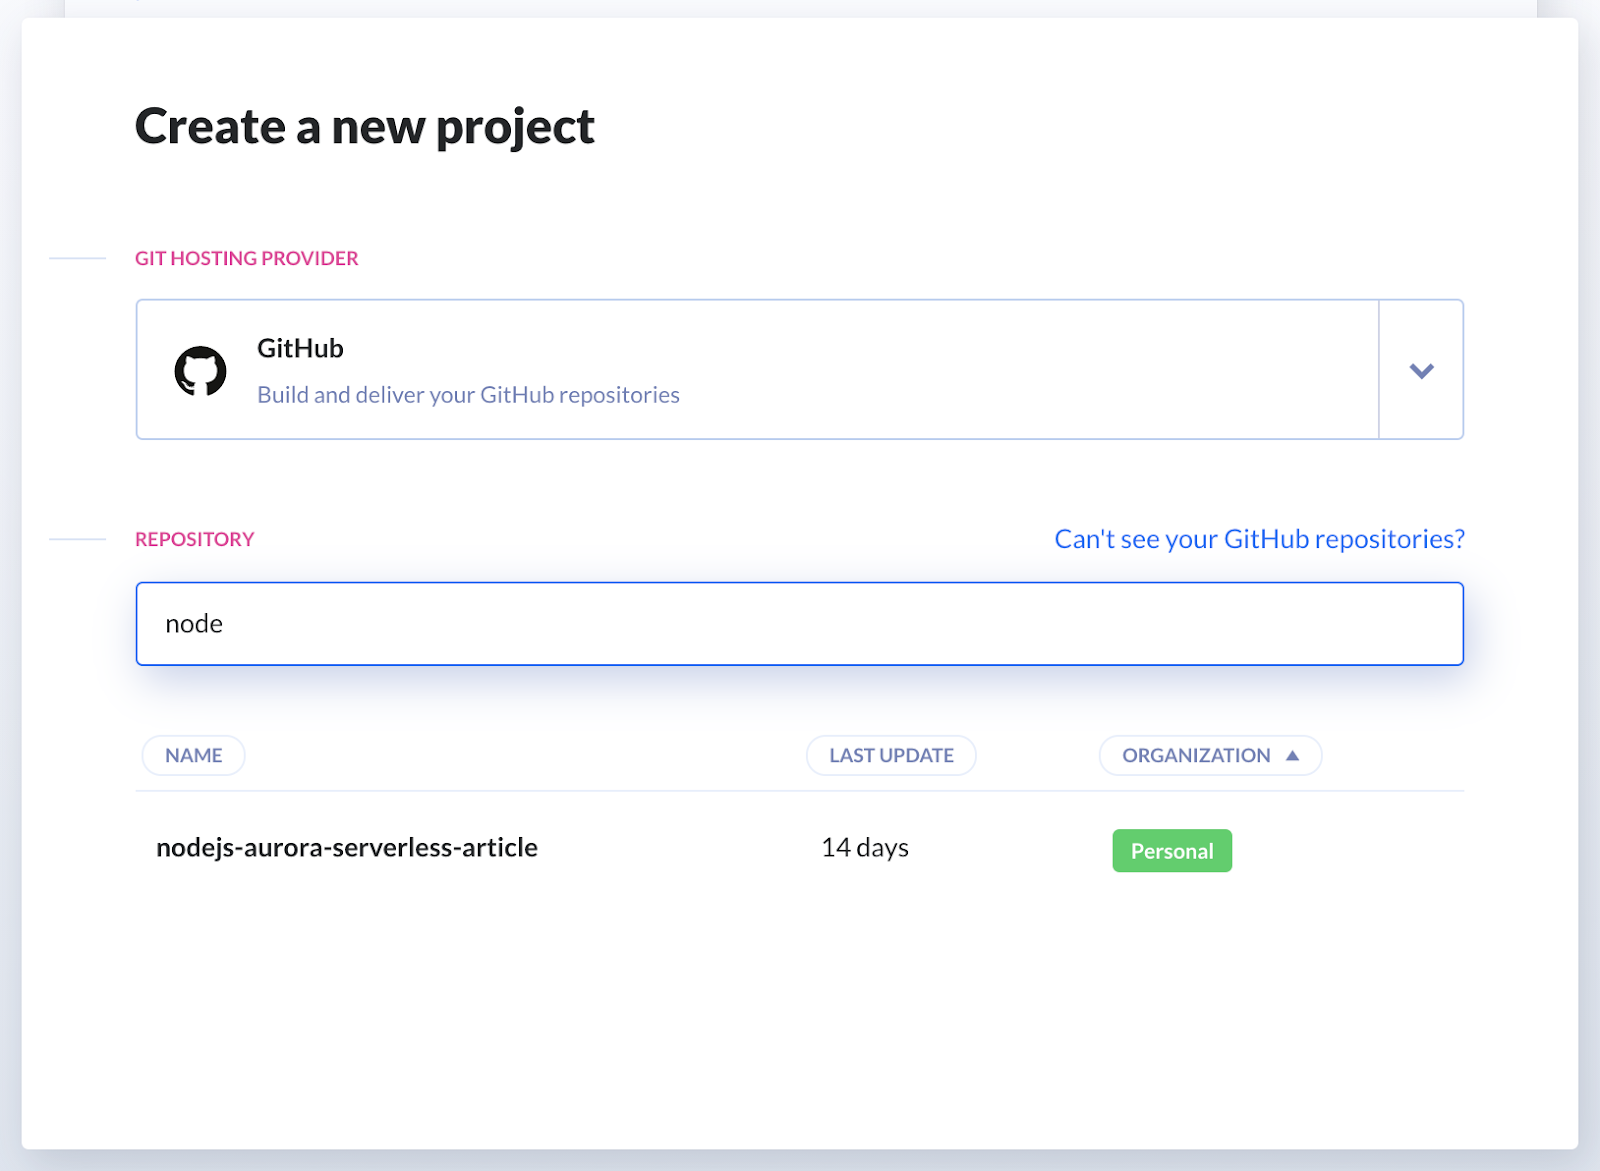Expand the Git hosting provider chevron
The width and height of the screenshot is (1600, 1171).
pos(1421,370)
